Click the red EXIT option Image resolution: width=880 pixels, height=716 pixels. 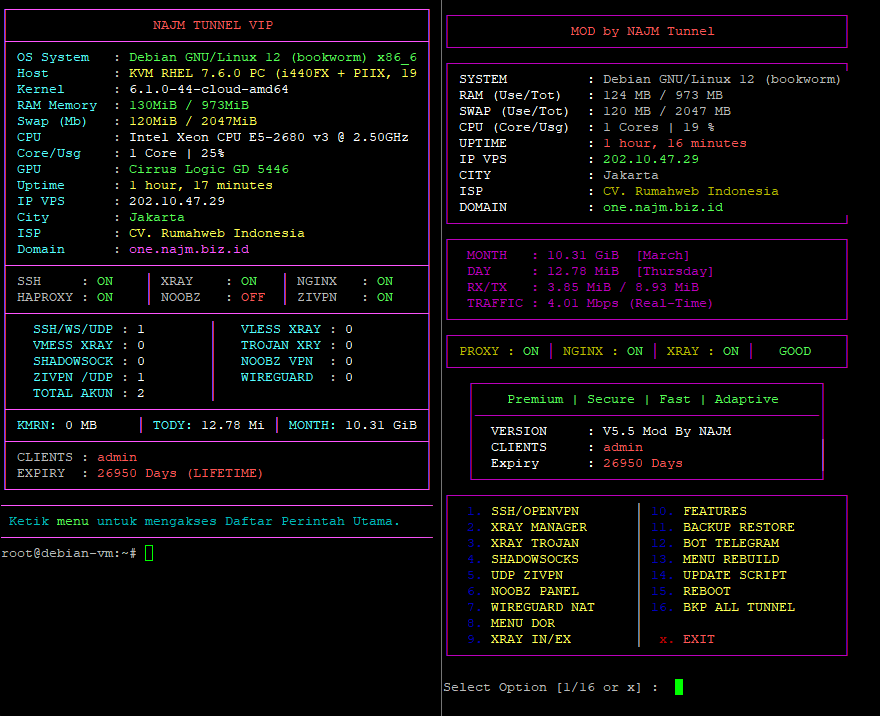coord(687,639)
